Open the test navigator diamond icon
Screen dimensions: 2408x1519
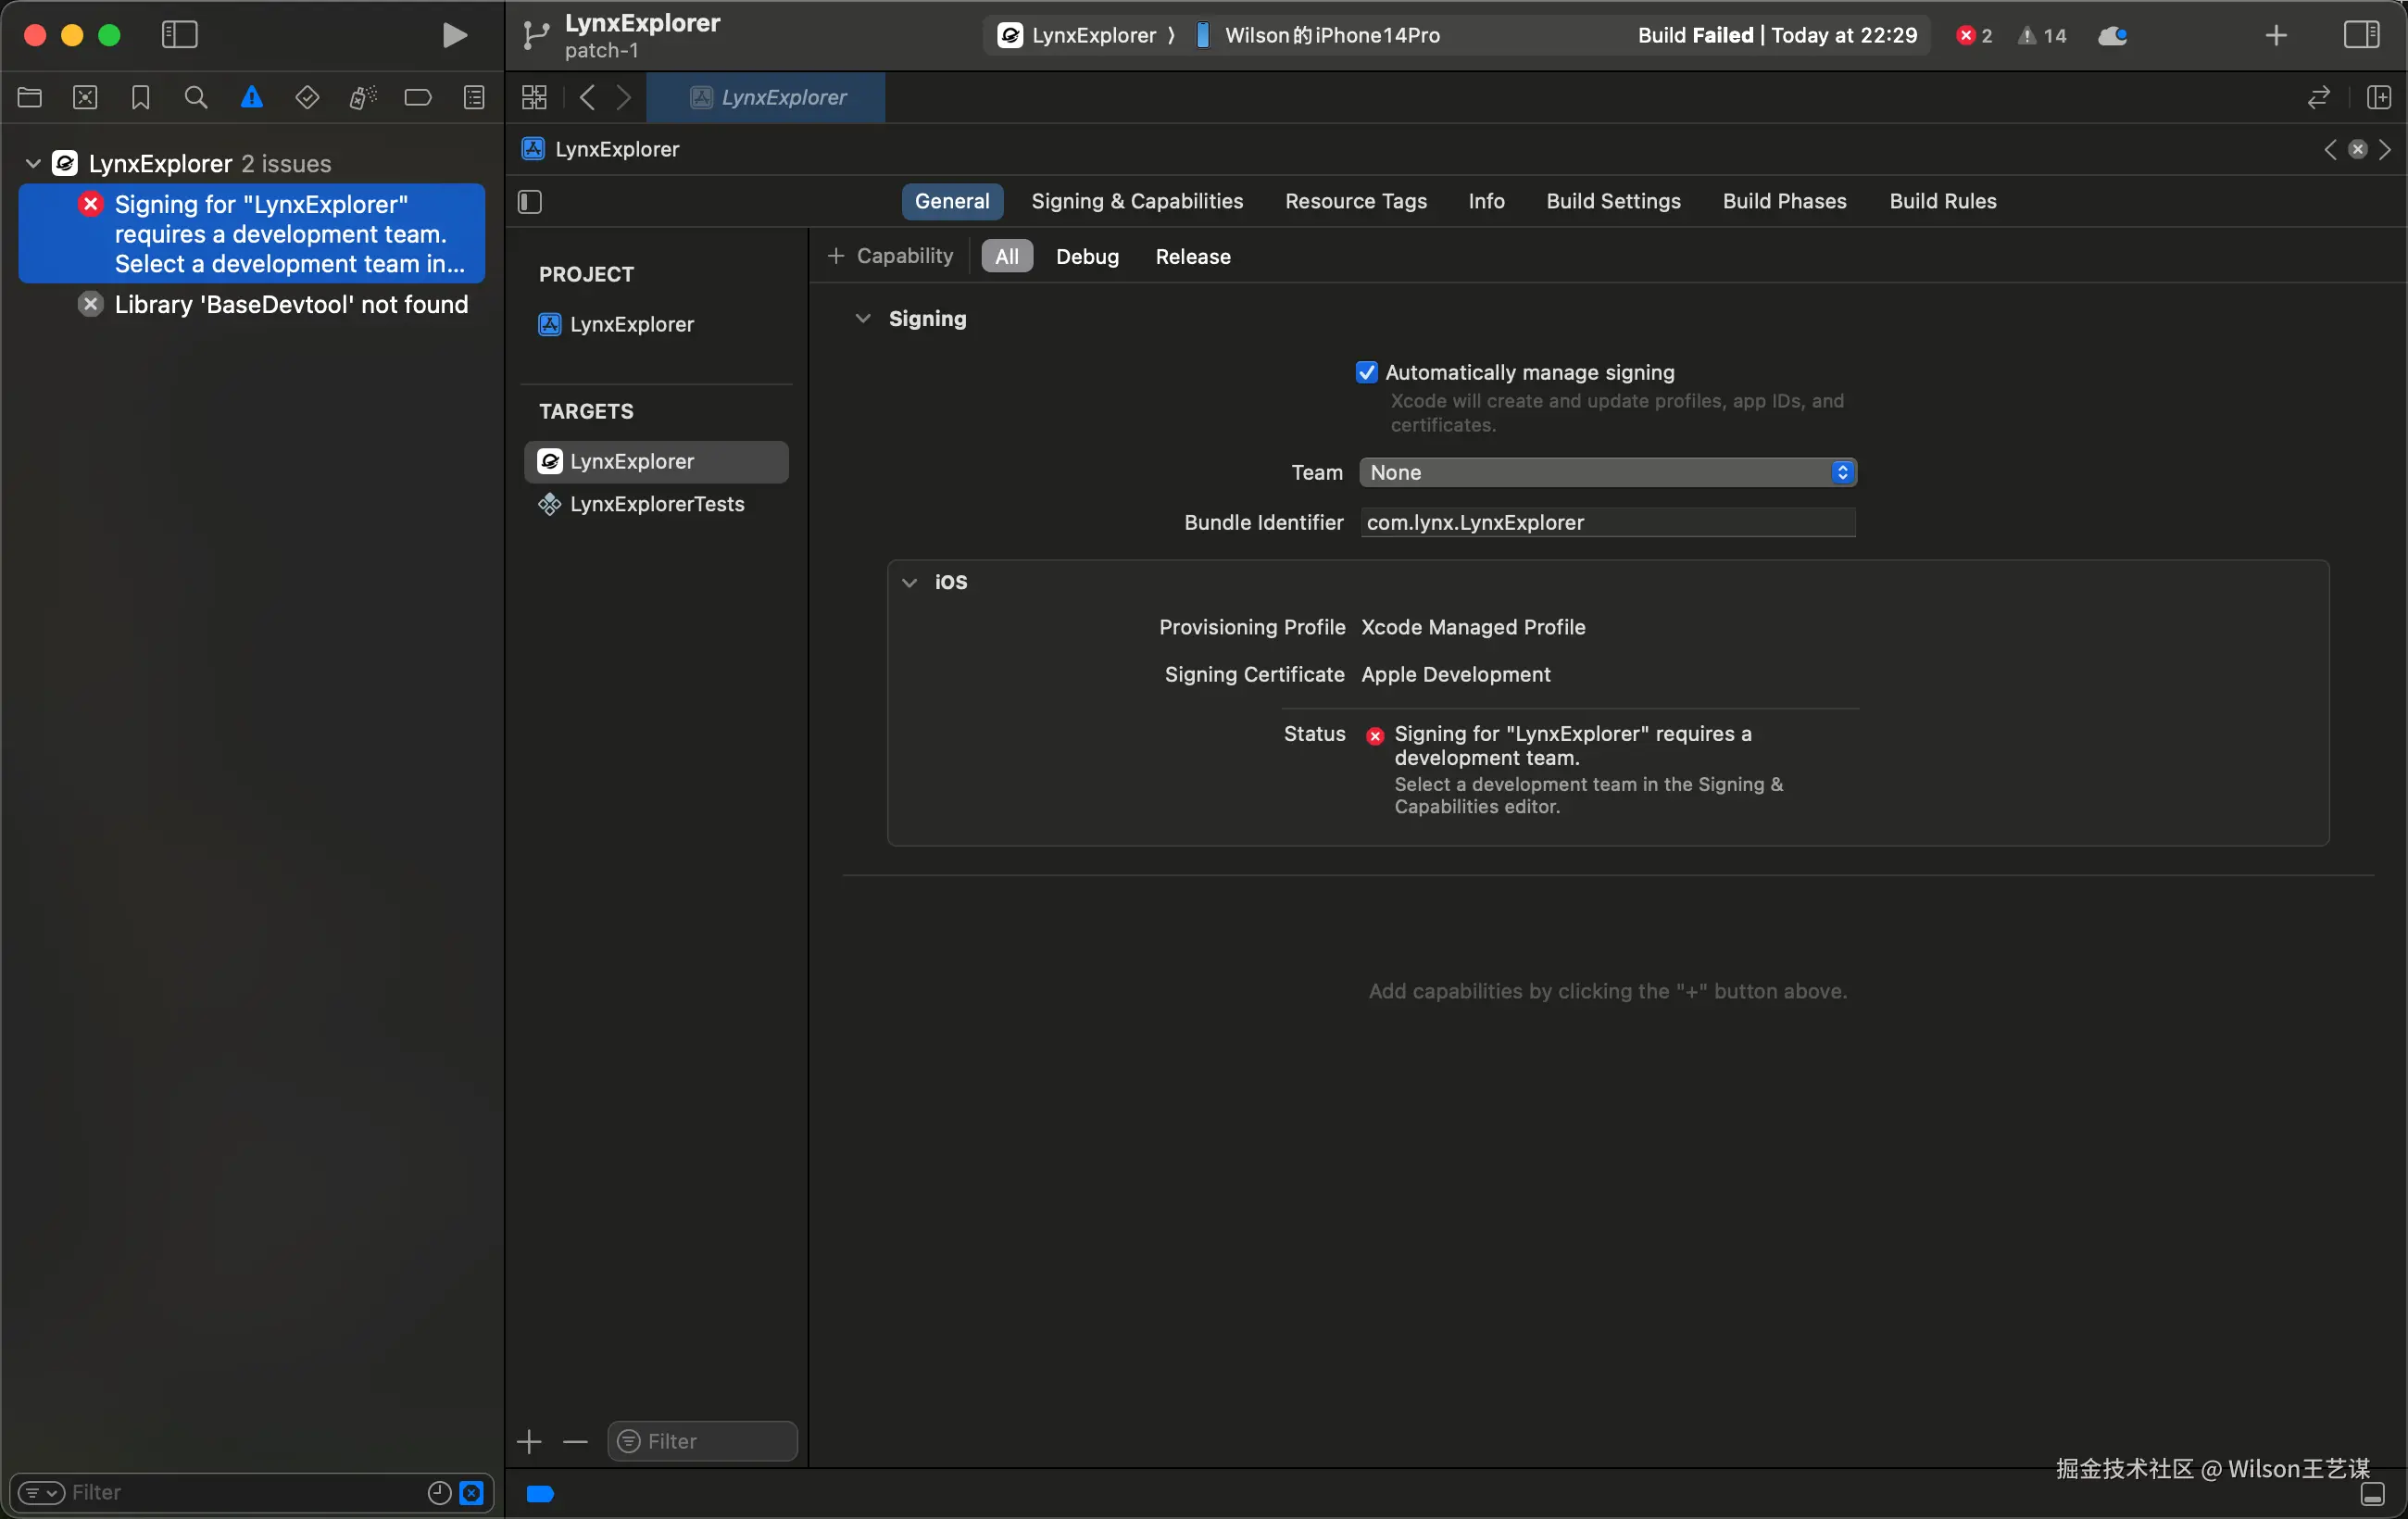(x=307, y=97)
